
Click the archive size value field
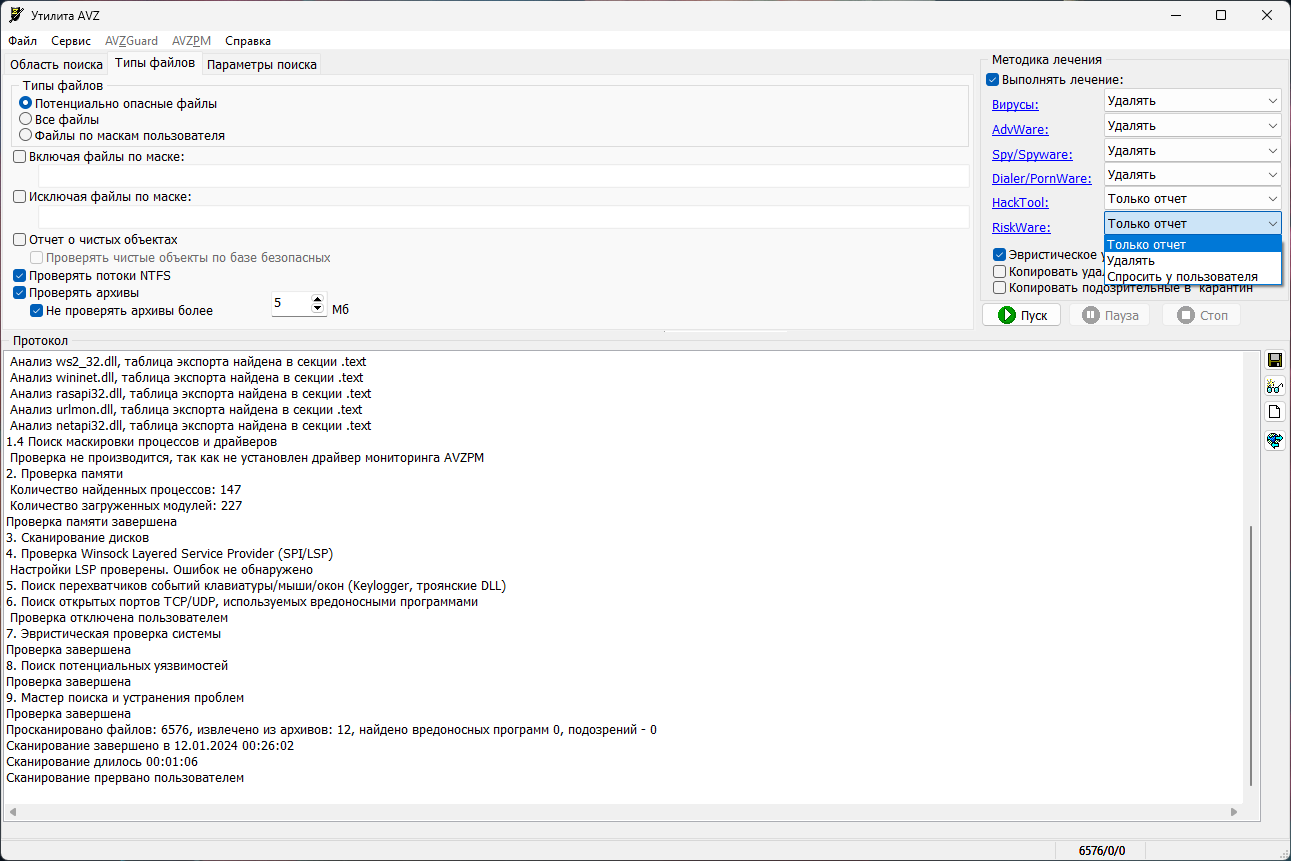click(290, 303)
